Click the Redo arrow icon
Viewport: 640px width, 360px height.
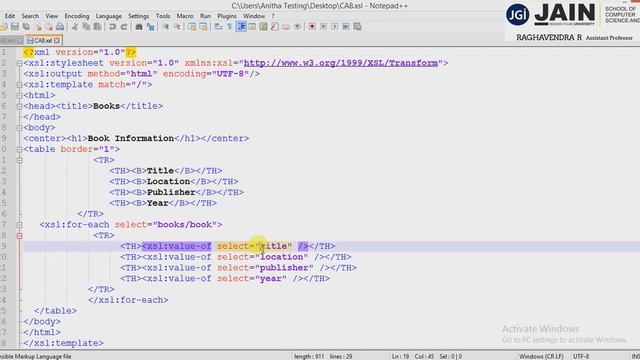124,27
